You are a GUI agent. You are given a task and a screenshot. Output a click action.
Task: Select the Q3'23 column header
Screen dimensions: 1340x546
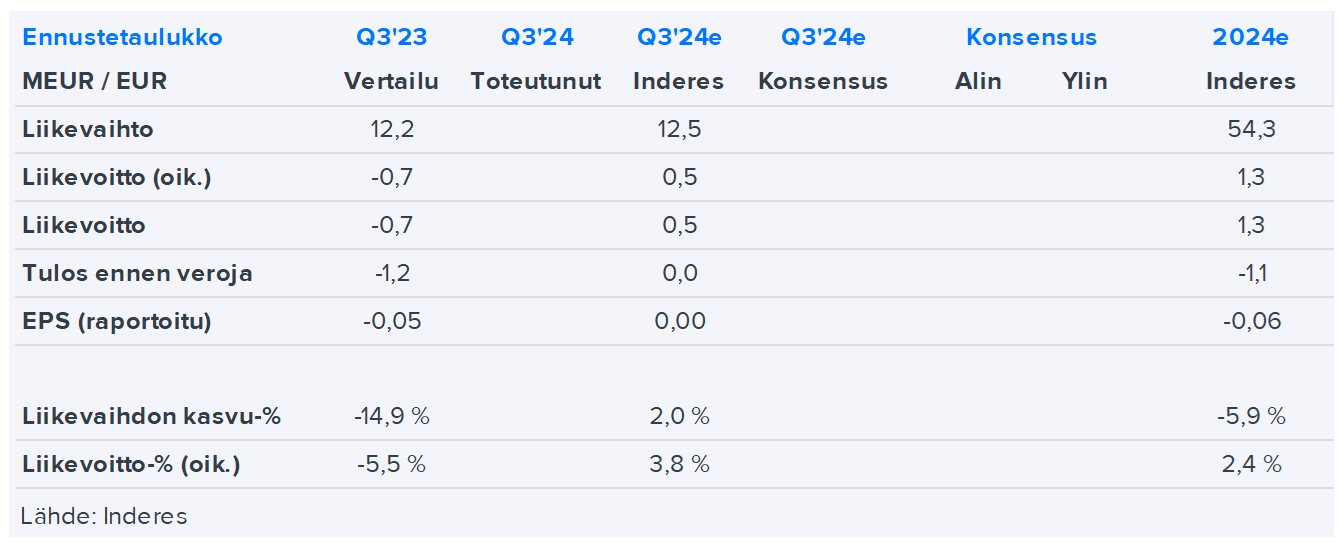coord(391,38)
